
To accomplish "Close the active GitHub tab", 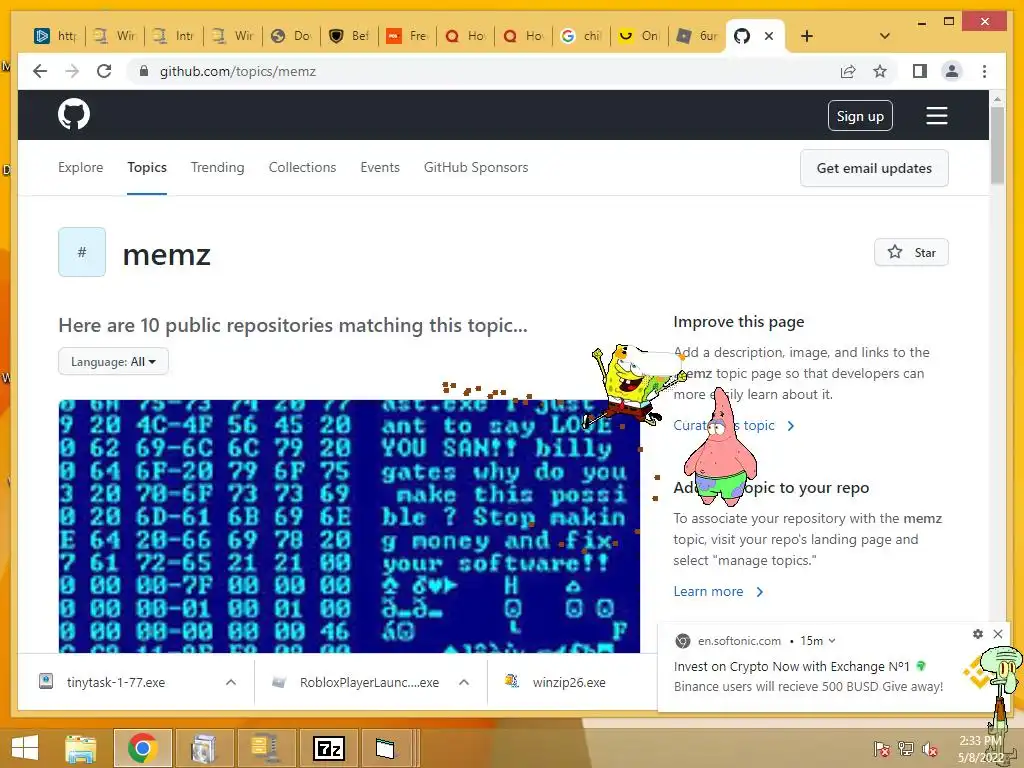I will pyautogui.click(x=769, y=36).
